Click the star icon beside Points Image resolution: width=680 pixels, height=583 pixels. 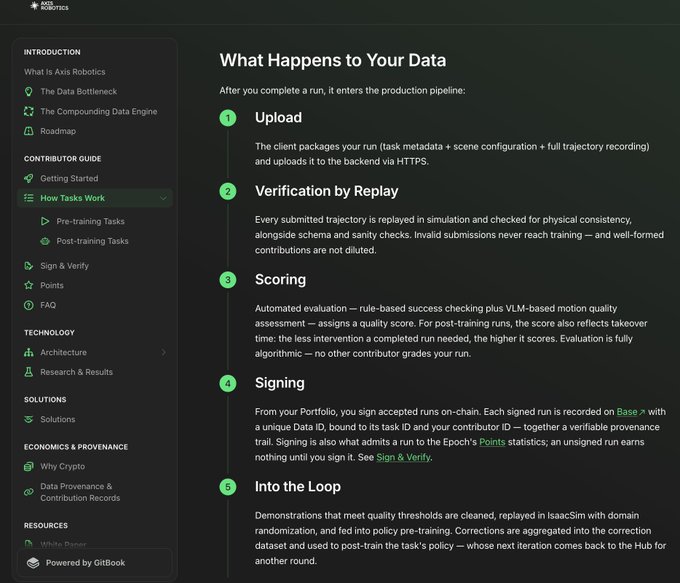(x=29, y=285)
